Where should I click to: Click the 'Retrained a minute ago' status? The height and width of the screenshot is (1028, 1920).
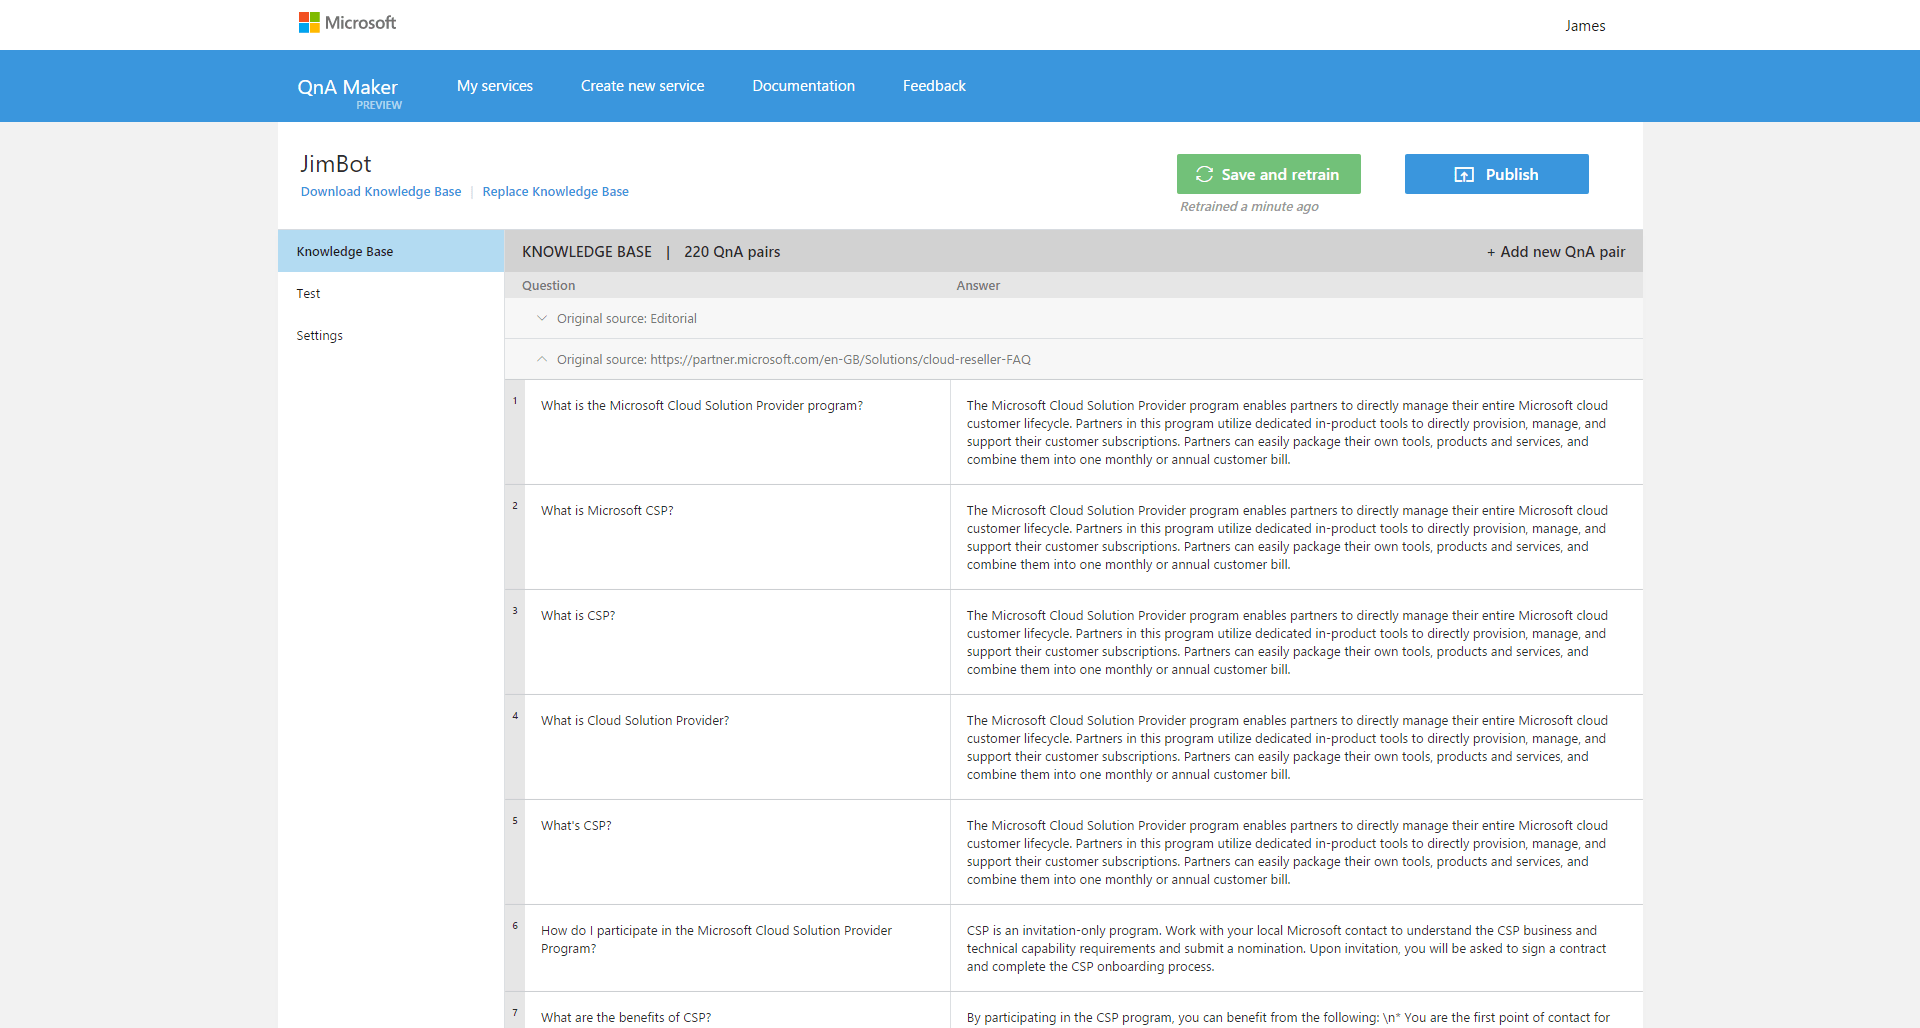[1249, 206]
